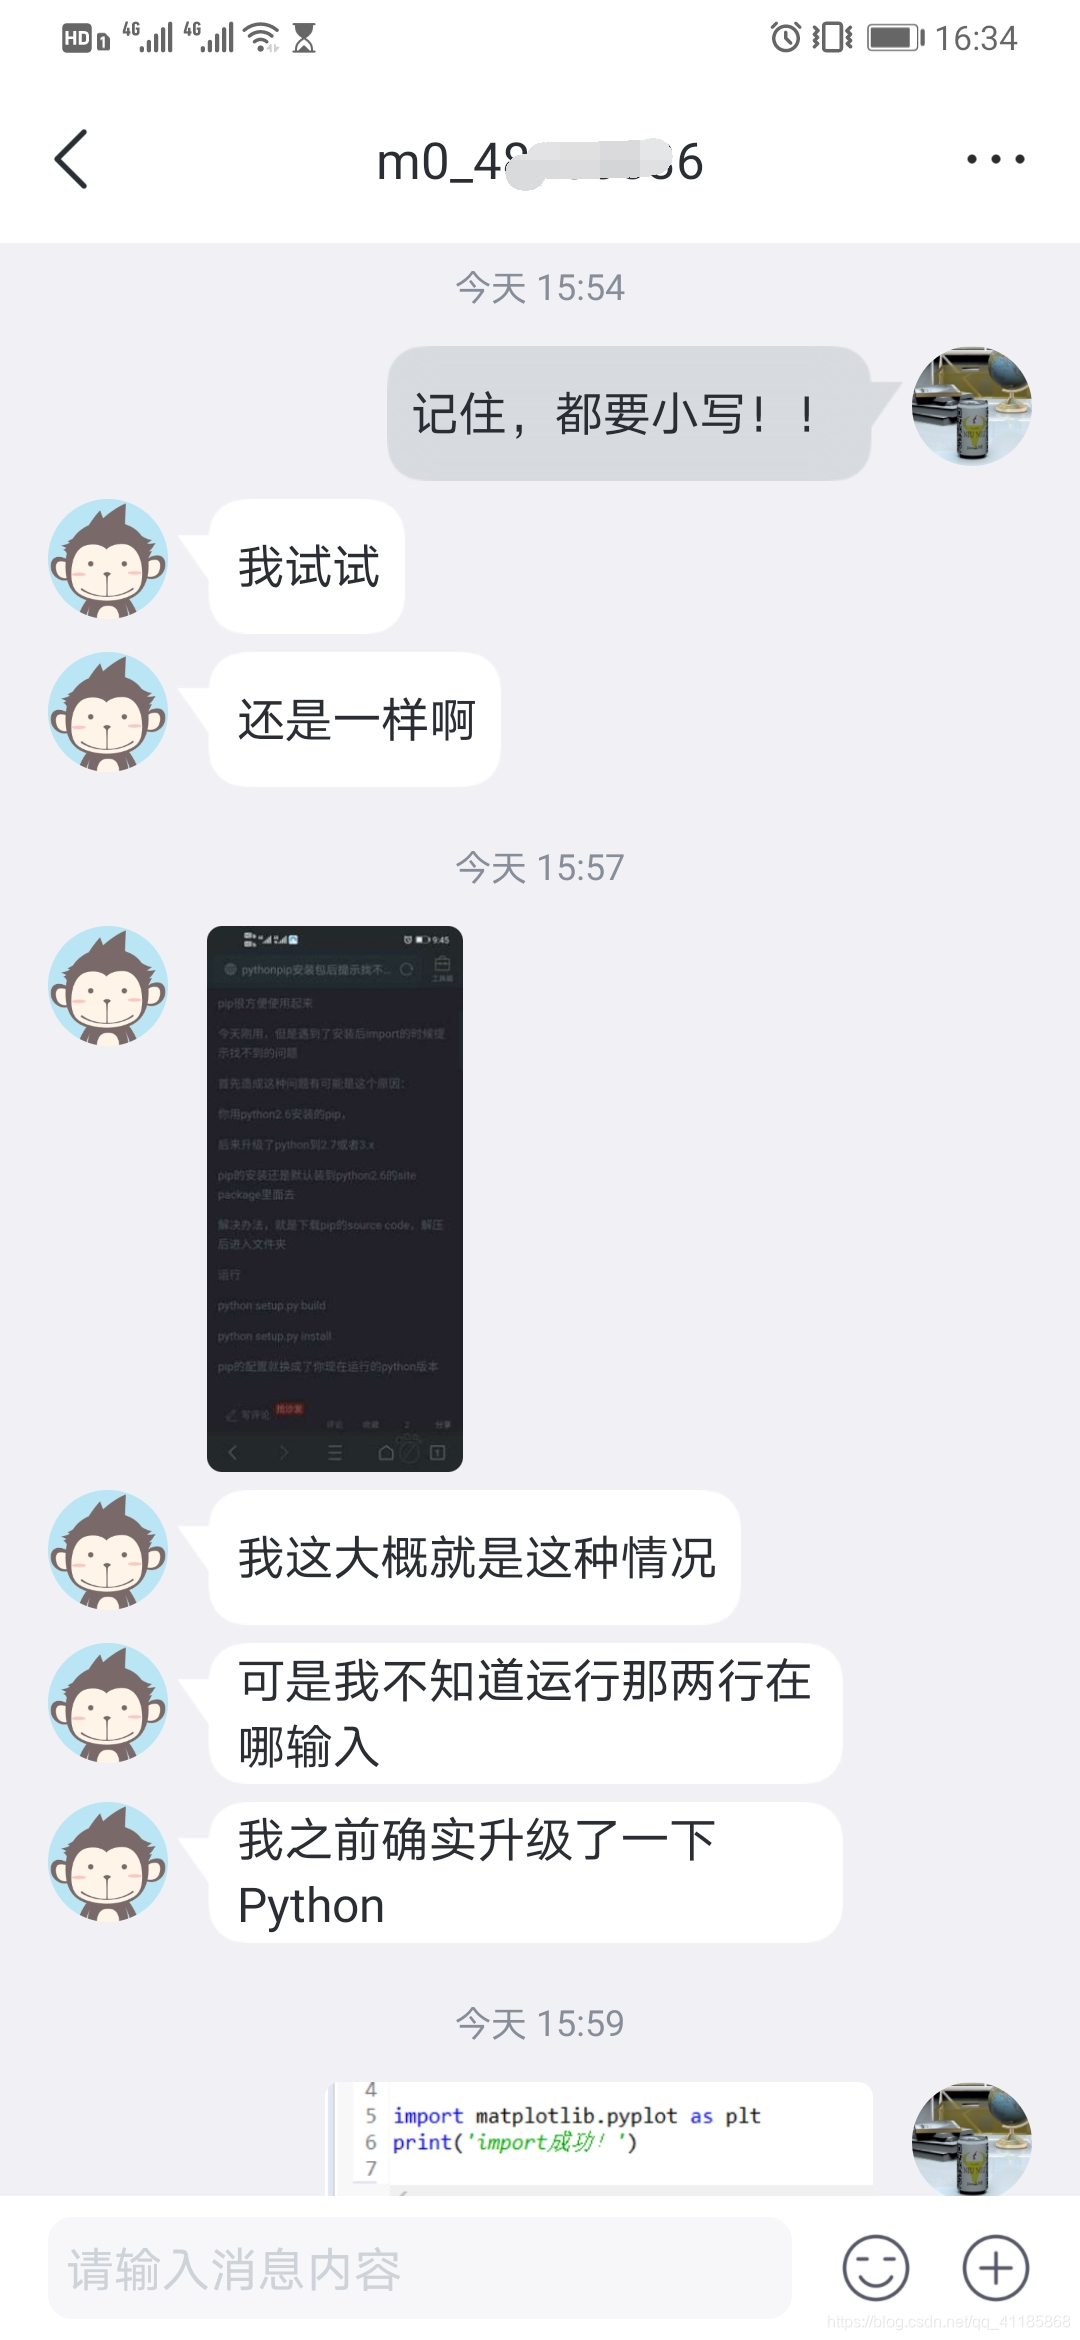Select the 我这大概就是这种情况 bubble
This screenshot has height=2340, width=1080.
click(475, 1557)
